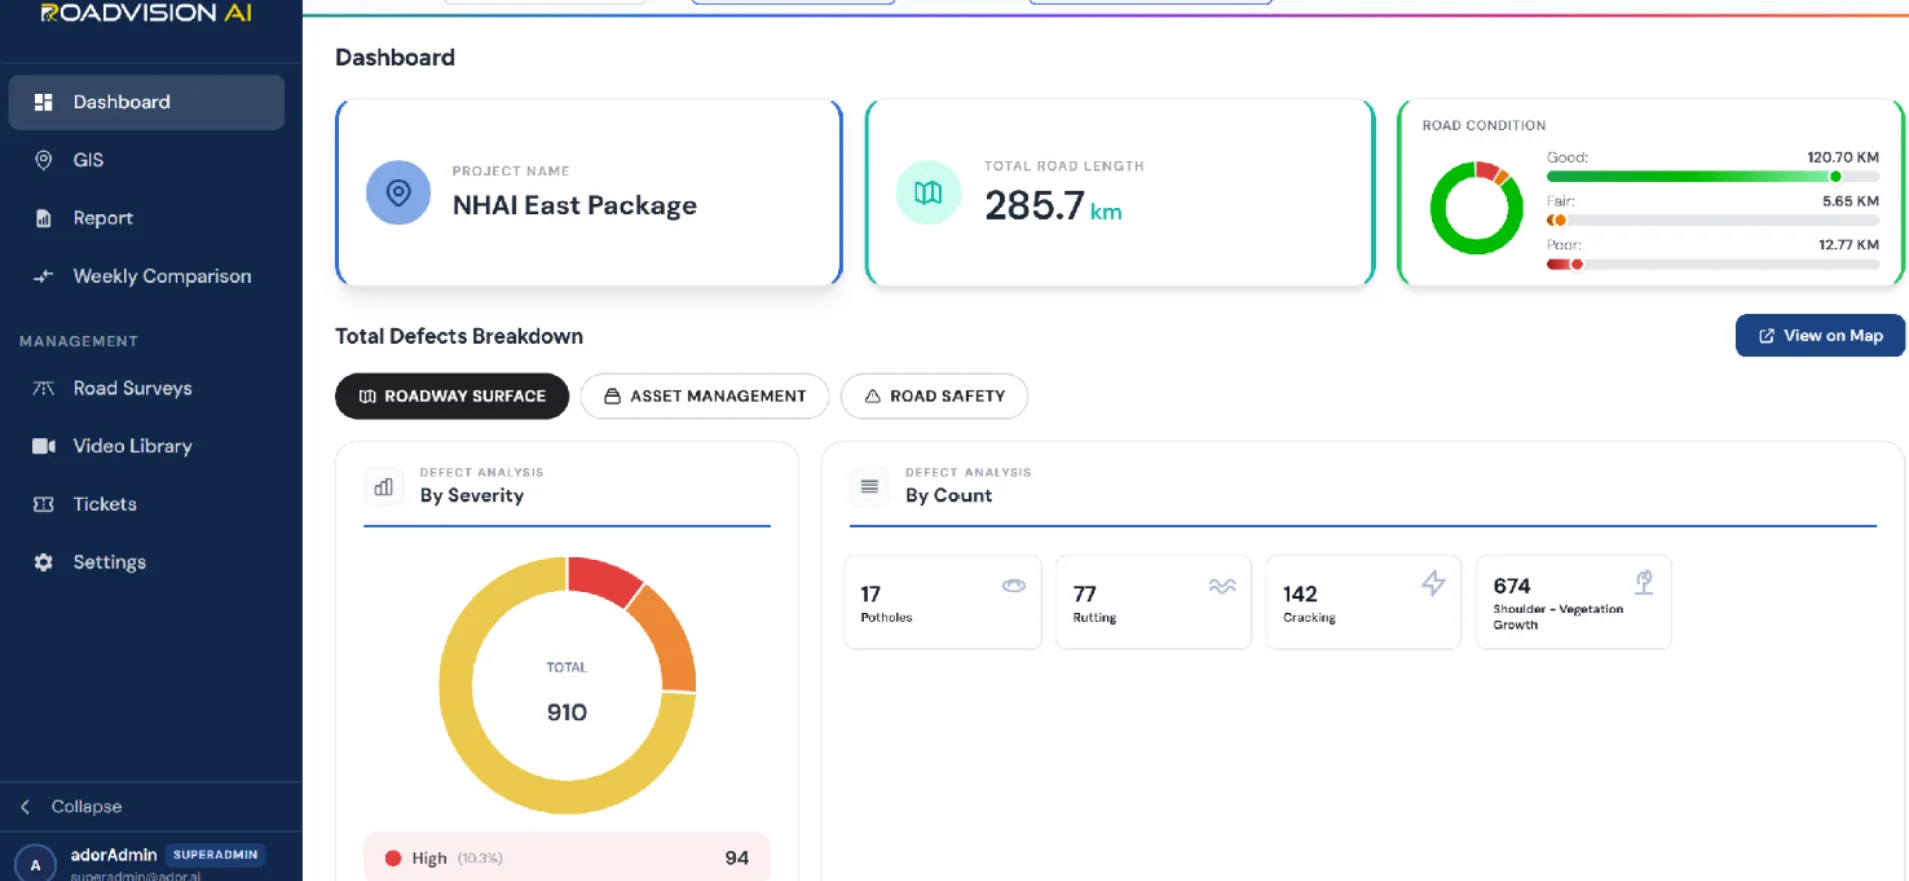This screenshot has height=881, width=1909.
Task: Click the 910 total in the donut
Action: 567,712
